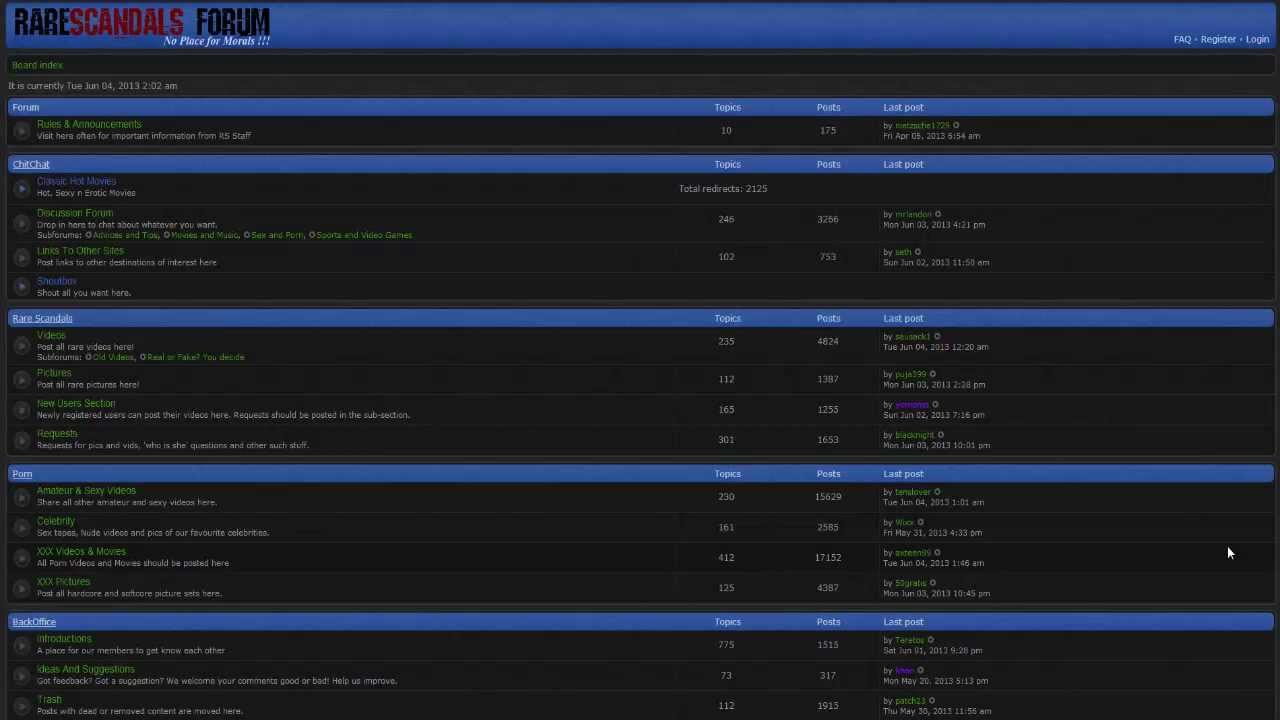Click the forum status icon beside Celebrity

coord(21,527)
